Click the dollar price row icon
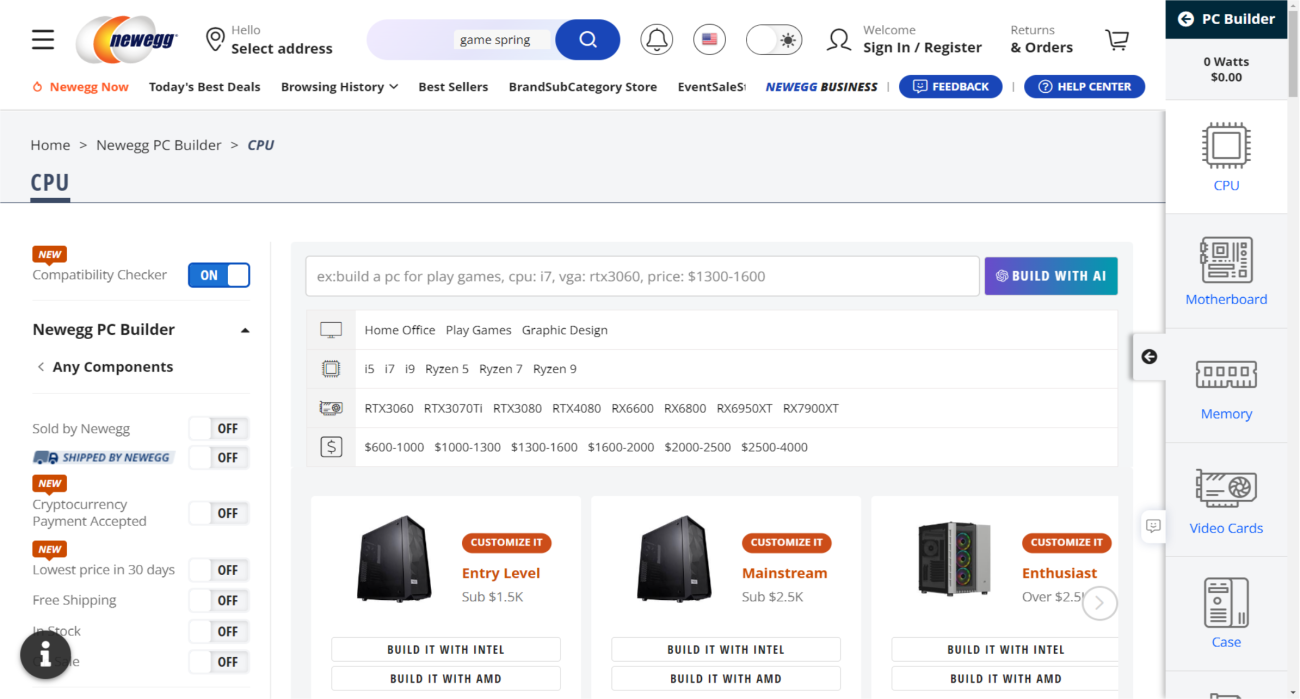The width and height of the screenshot is (1300, 699). pos(331,447)
